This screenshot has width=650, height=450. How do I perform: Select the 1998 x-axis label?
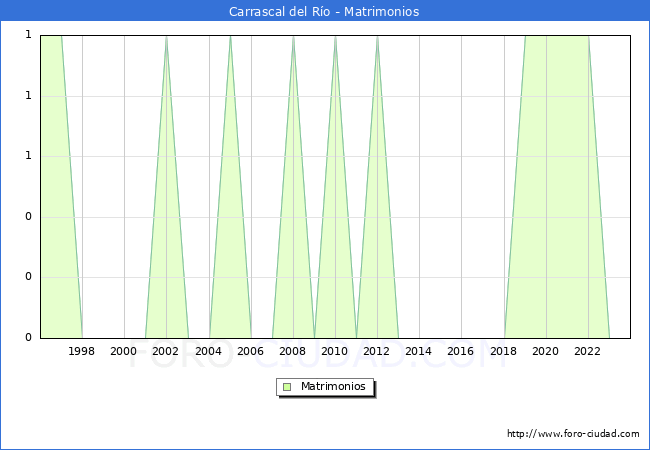(82, 351)
